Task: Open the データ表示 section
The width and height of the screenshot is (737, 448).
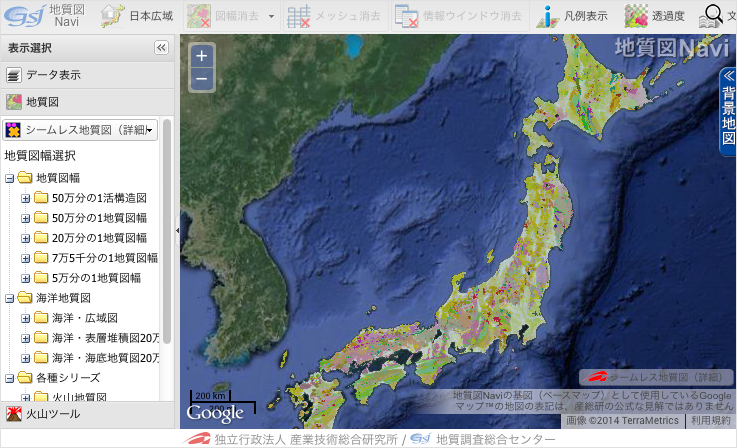Action: (x=87, y=75)
